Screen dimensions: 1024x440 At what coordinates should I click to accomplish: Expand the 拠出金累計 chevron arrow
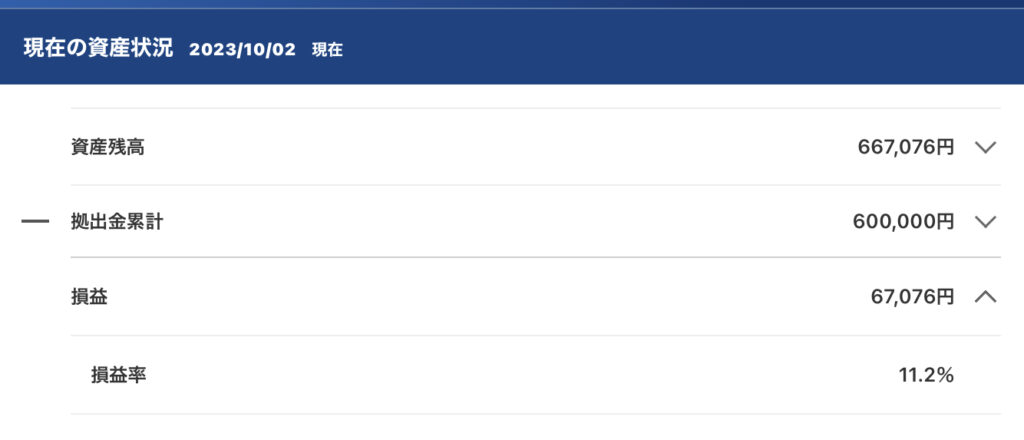coord(985,222)
